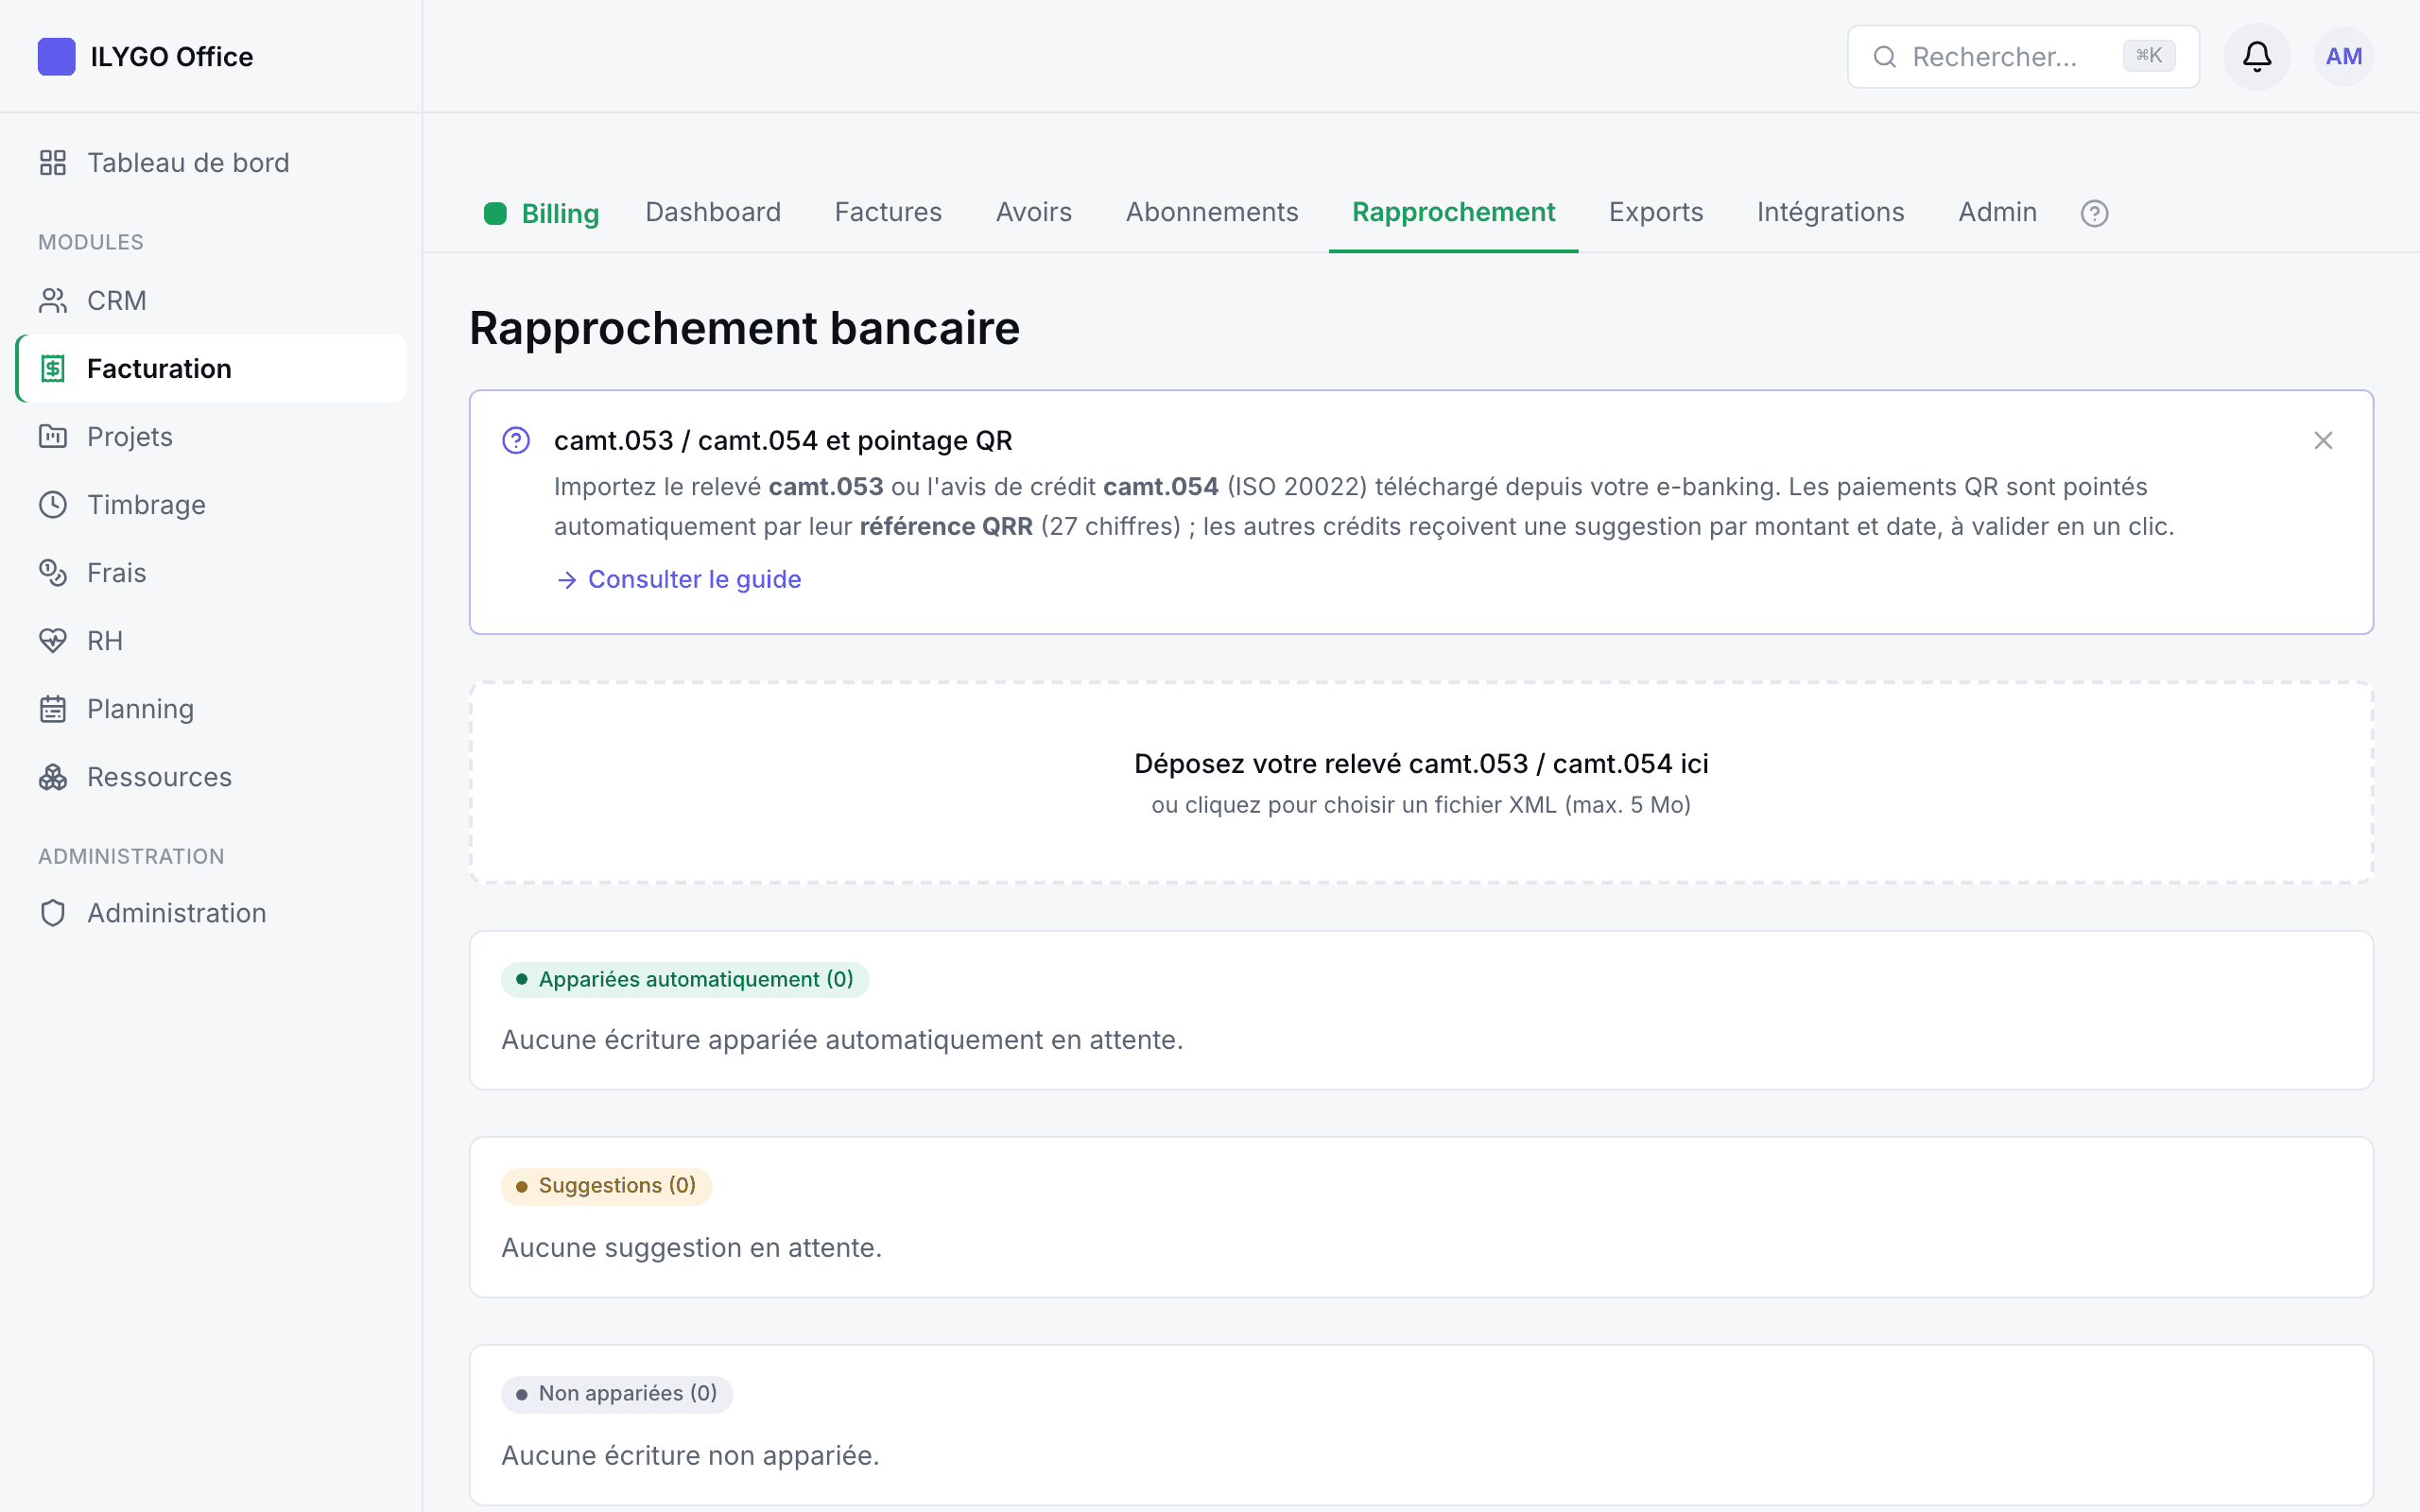2420x1512 pixels.
Task: Open the Frais module
Action: tap(211, 573)
